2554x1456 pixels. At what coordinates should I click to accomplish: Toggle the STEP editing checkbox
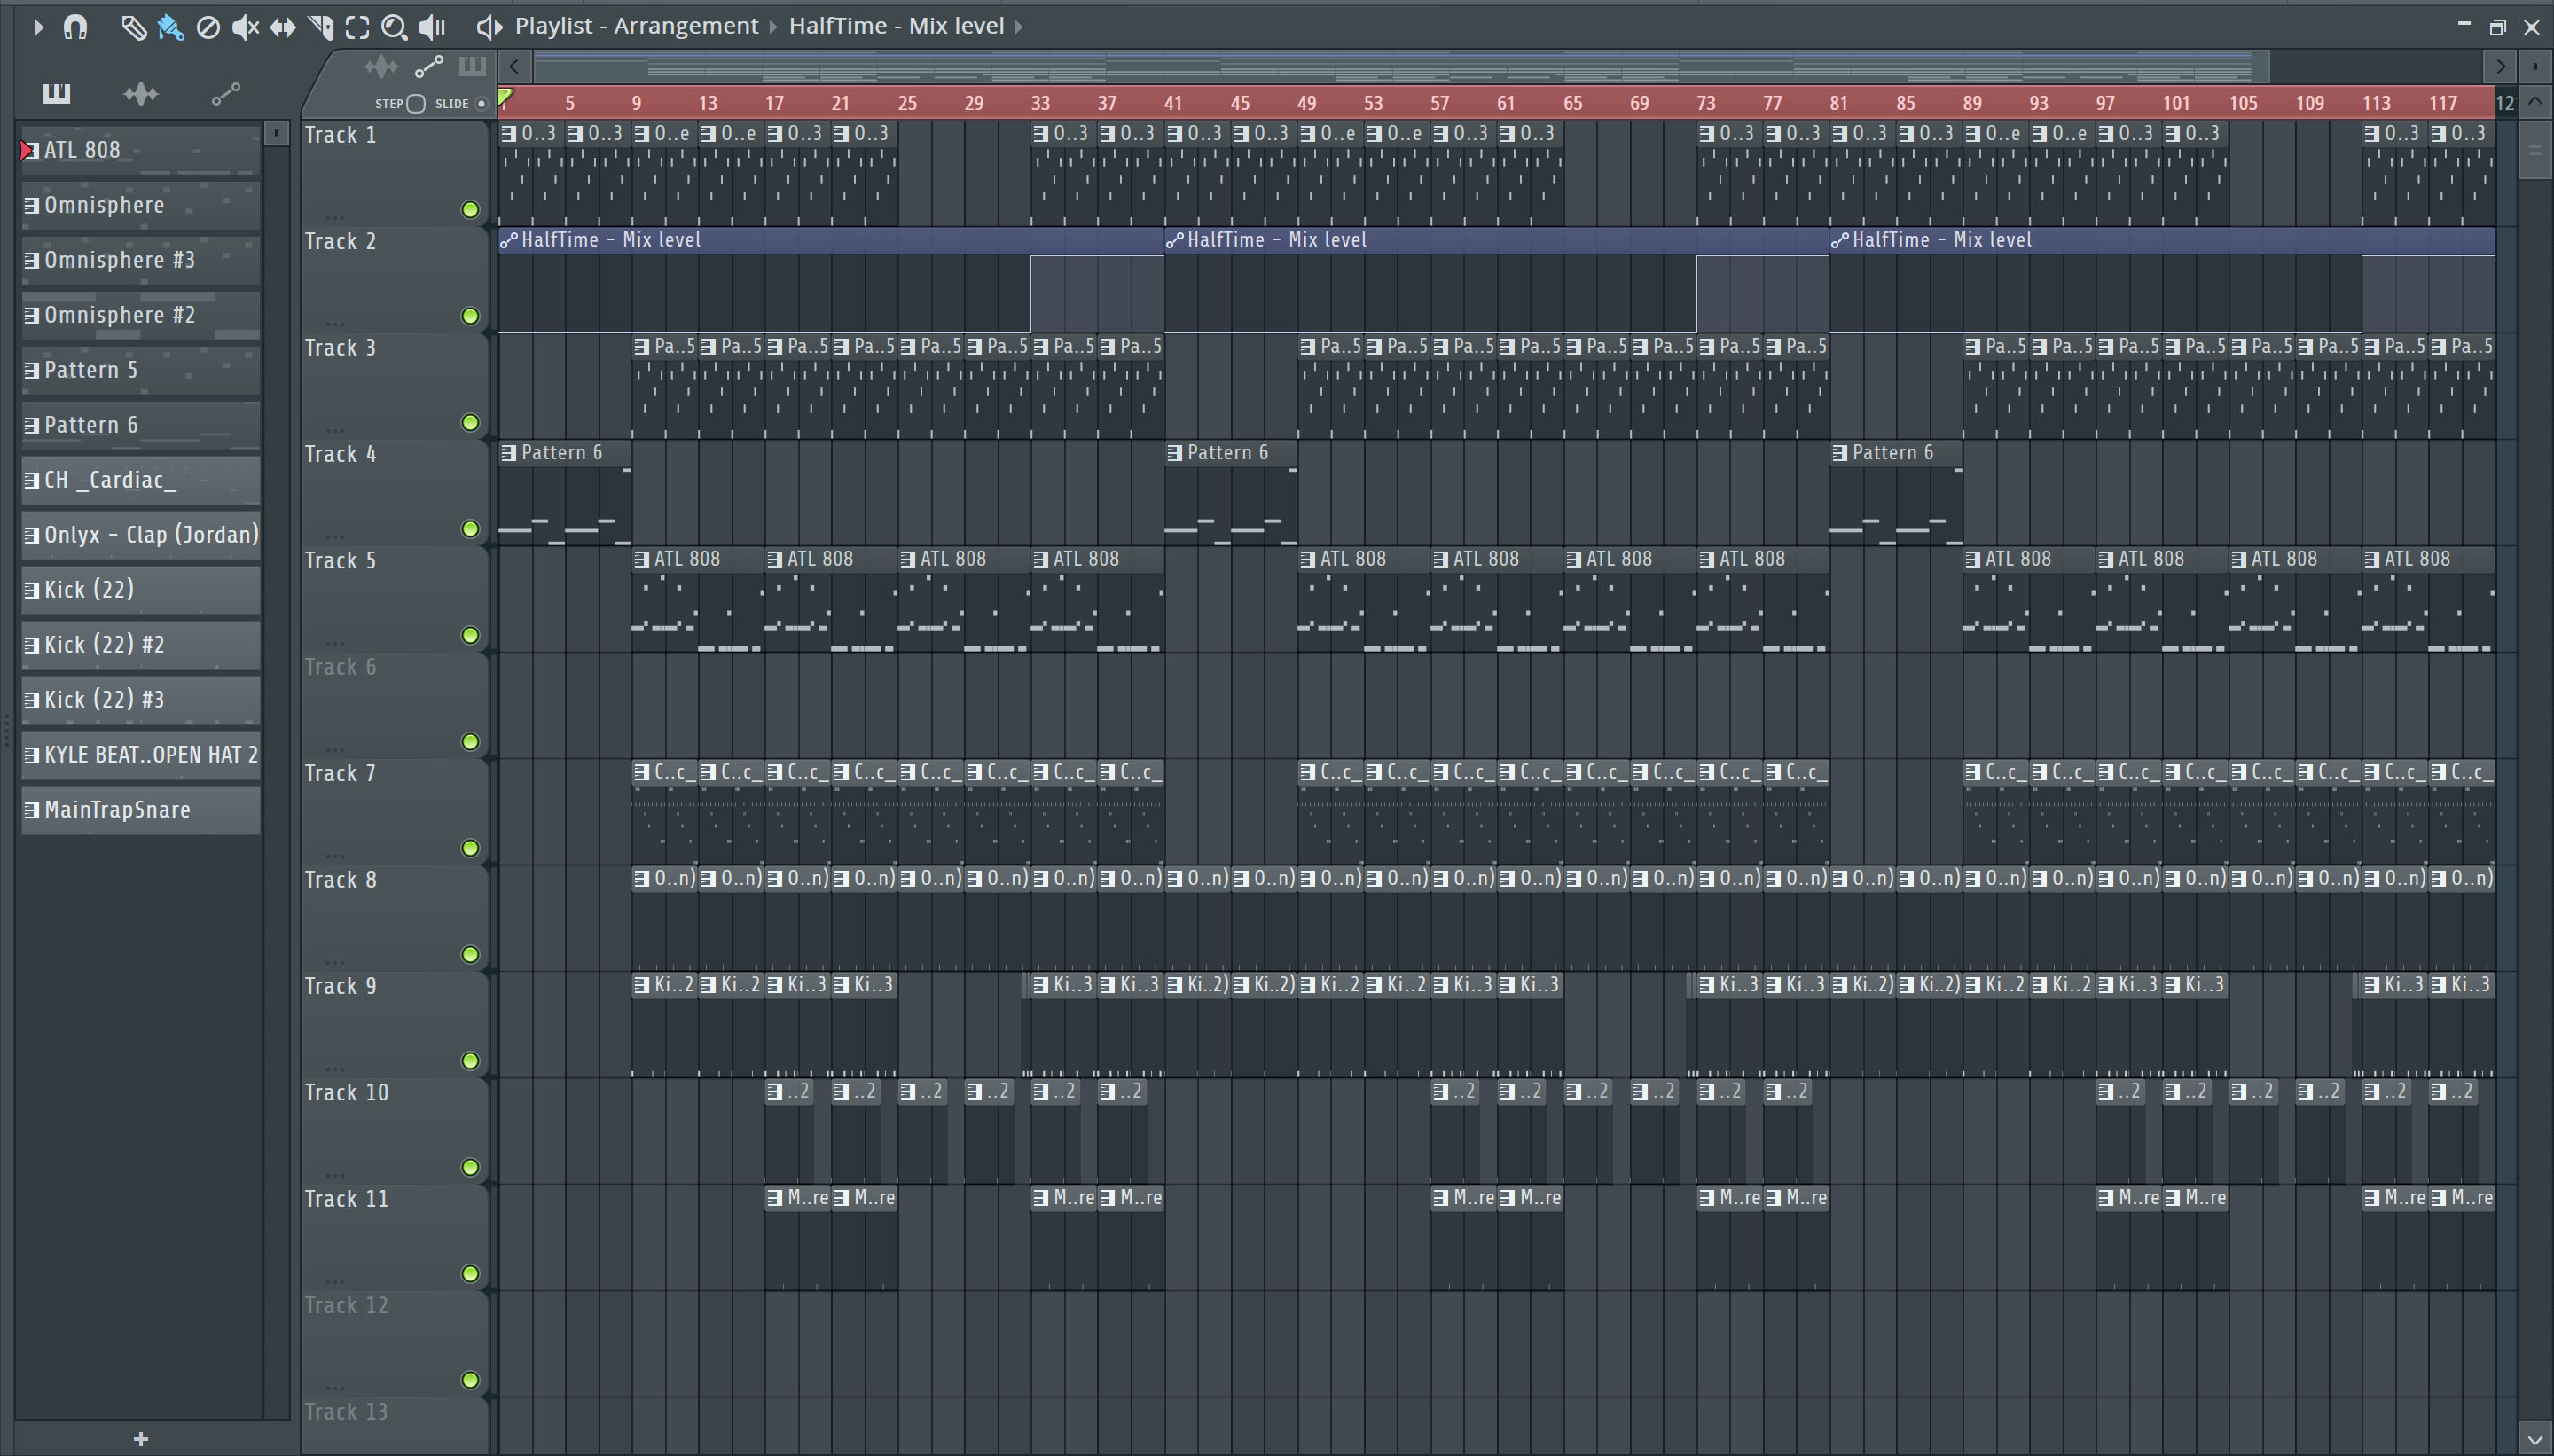tap(417, 104)
